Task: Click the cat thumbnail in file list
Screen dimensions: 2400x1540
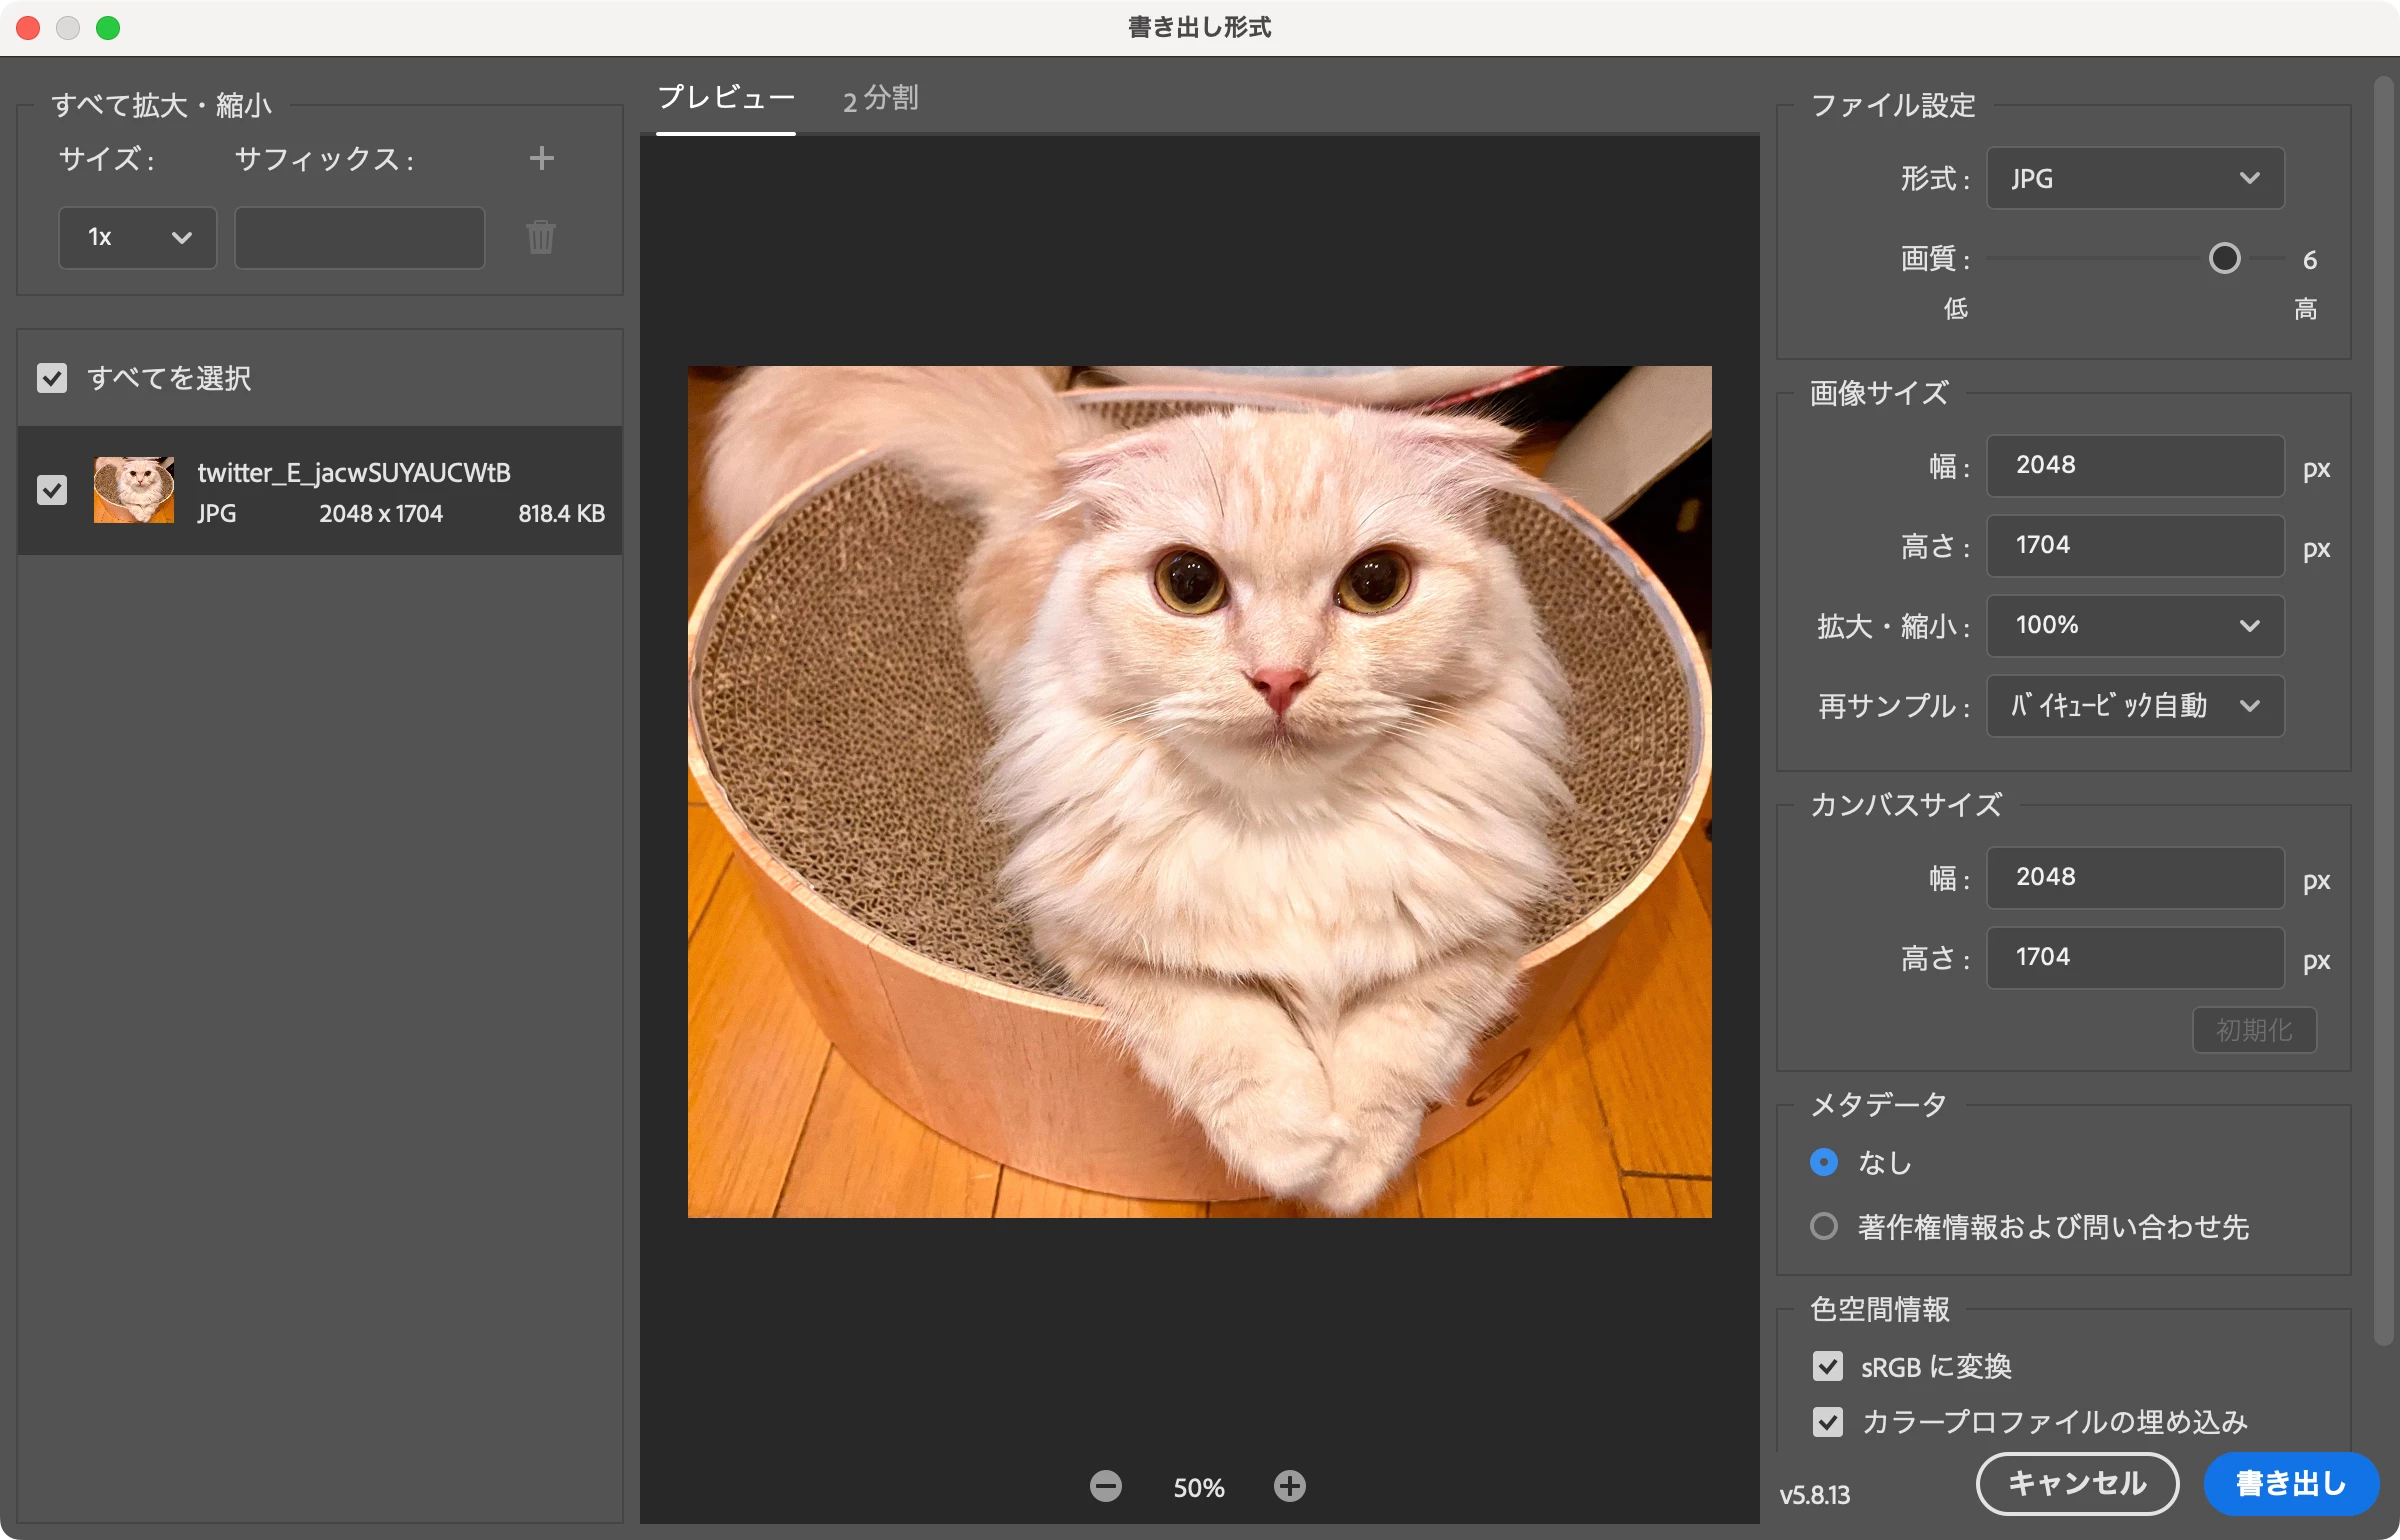Action: 134,490
